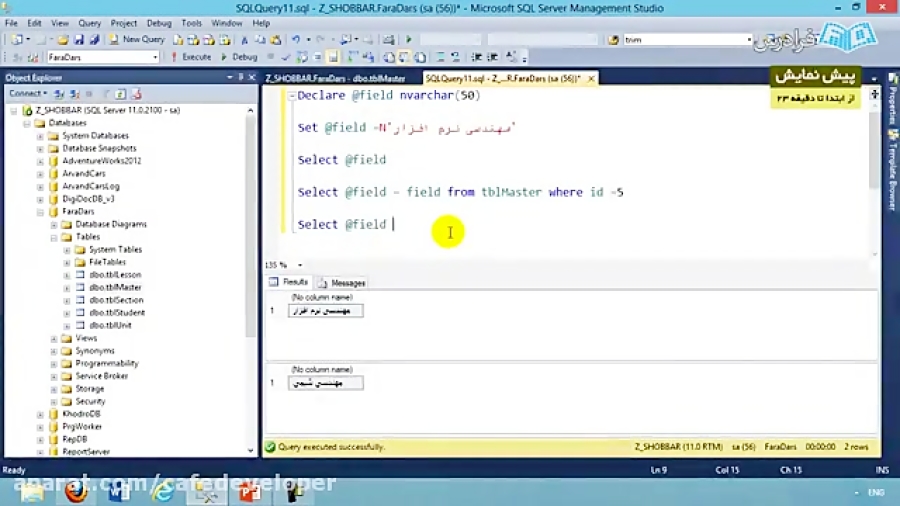Open the Project menu

[x=123, y=23]
